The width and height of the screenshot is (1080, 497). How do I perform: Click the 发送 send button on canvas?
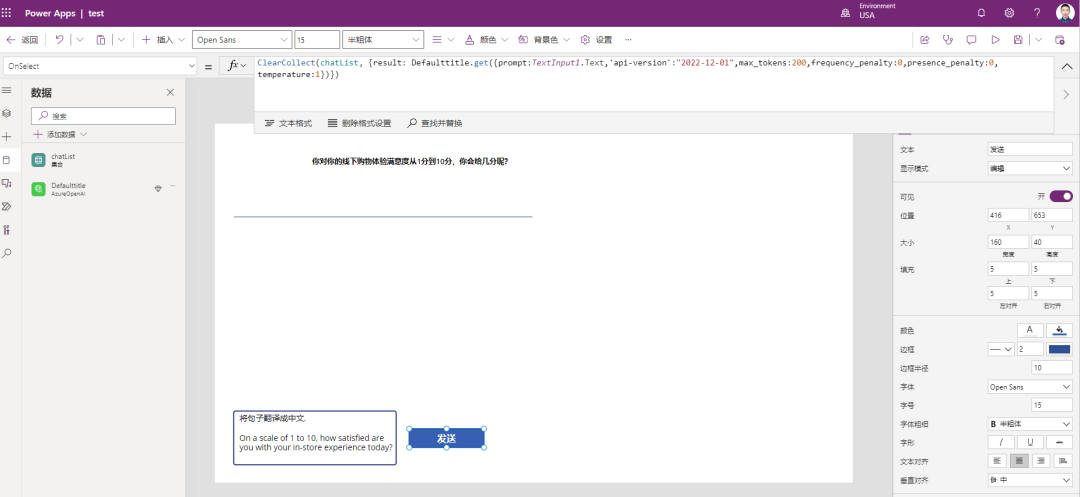click(446, 438)
